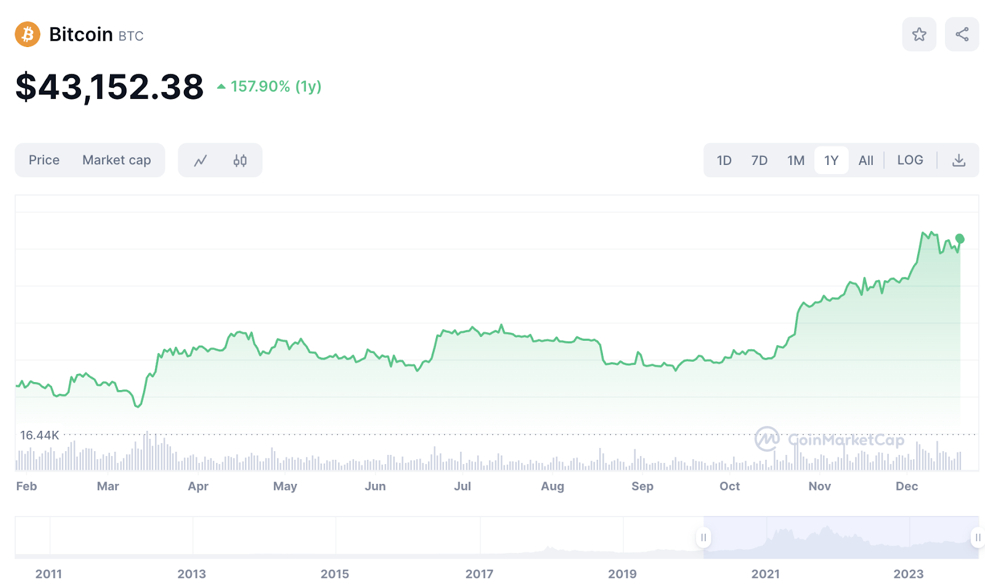The width and height of the screenshot is (985, 585).
Task: Click the highlighted selected range in overview
Action: 841,537
